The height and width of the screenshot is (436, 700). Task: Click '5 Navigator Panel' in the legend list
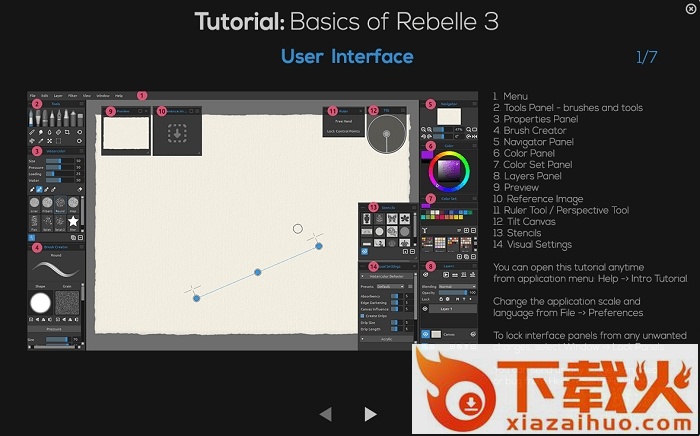533,142
